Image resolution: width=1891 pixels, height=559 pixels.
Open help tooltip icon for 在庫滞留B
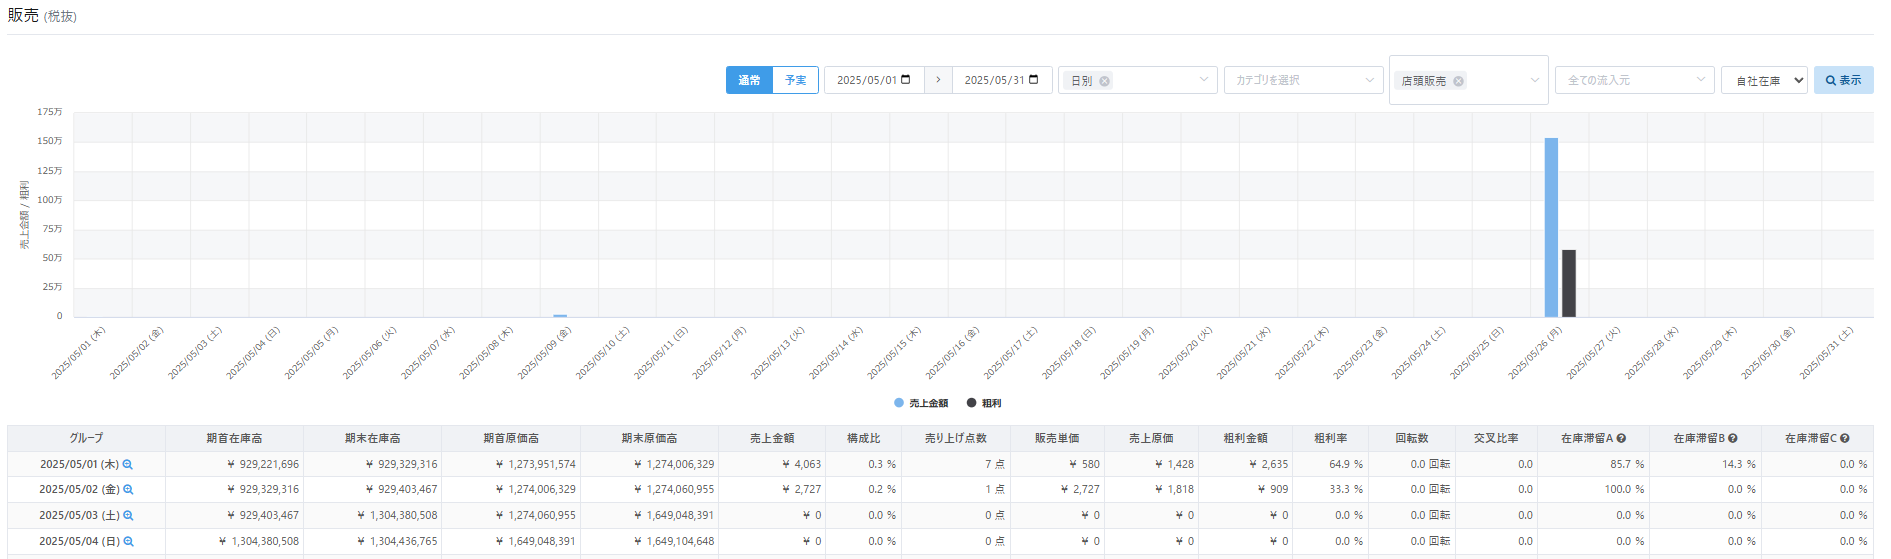tap(1732, 439)
